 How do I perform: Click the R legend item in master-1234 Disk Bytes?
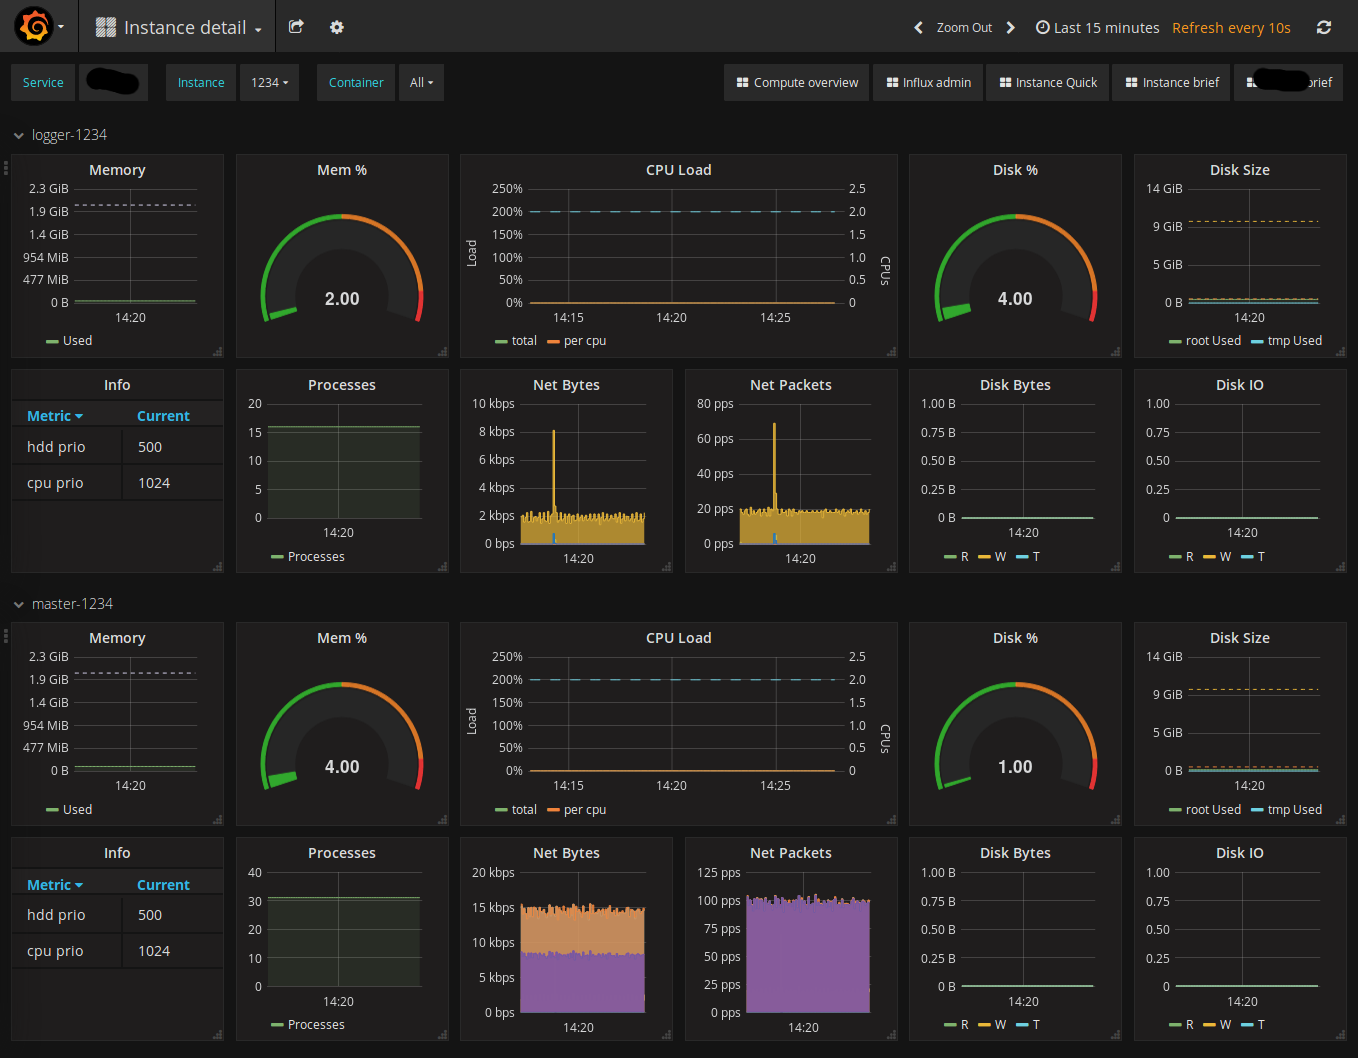[964, 1025]
